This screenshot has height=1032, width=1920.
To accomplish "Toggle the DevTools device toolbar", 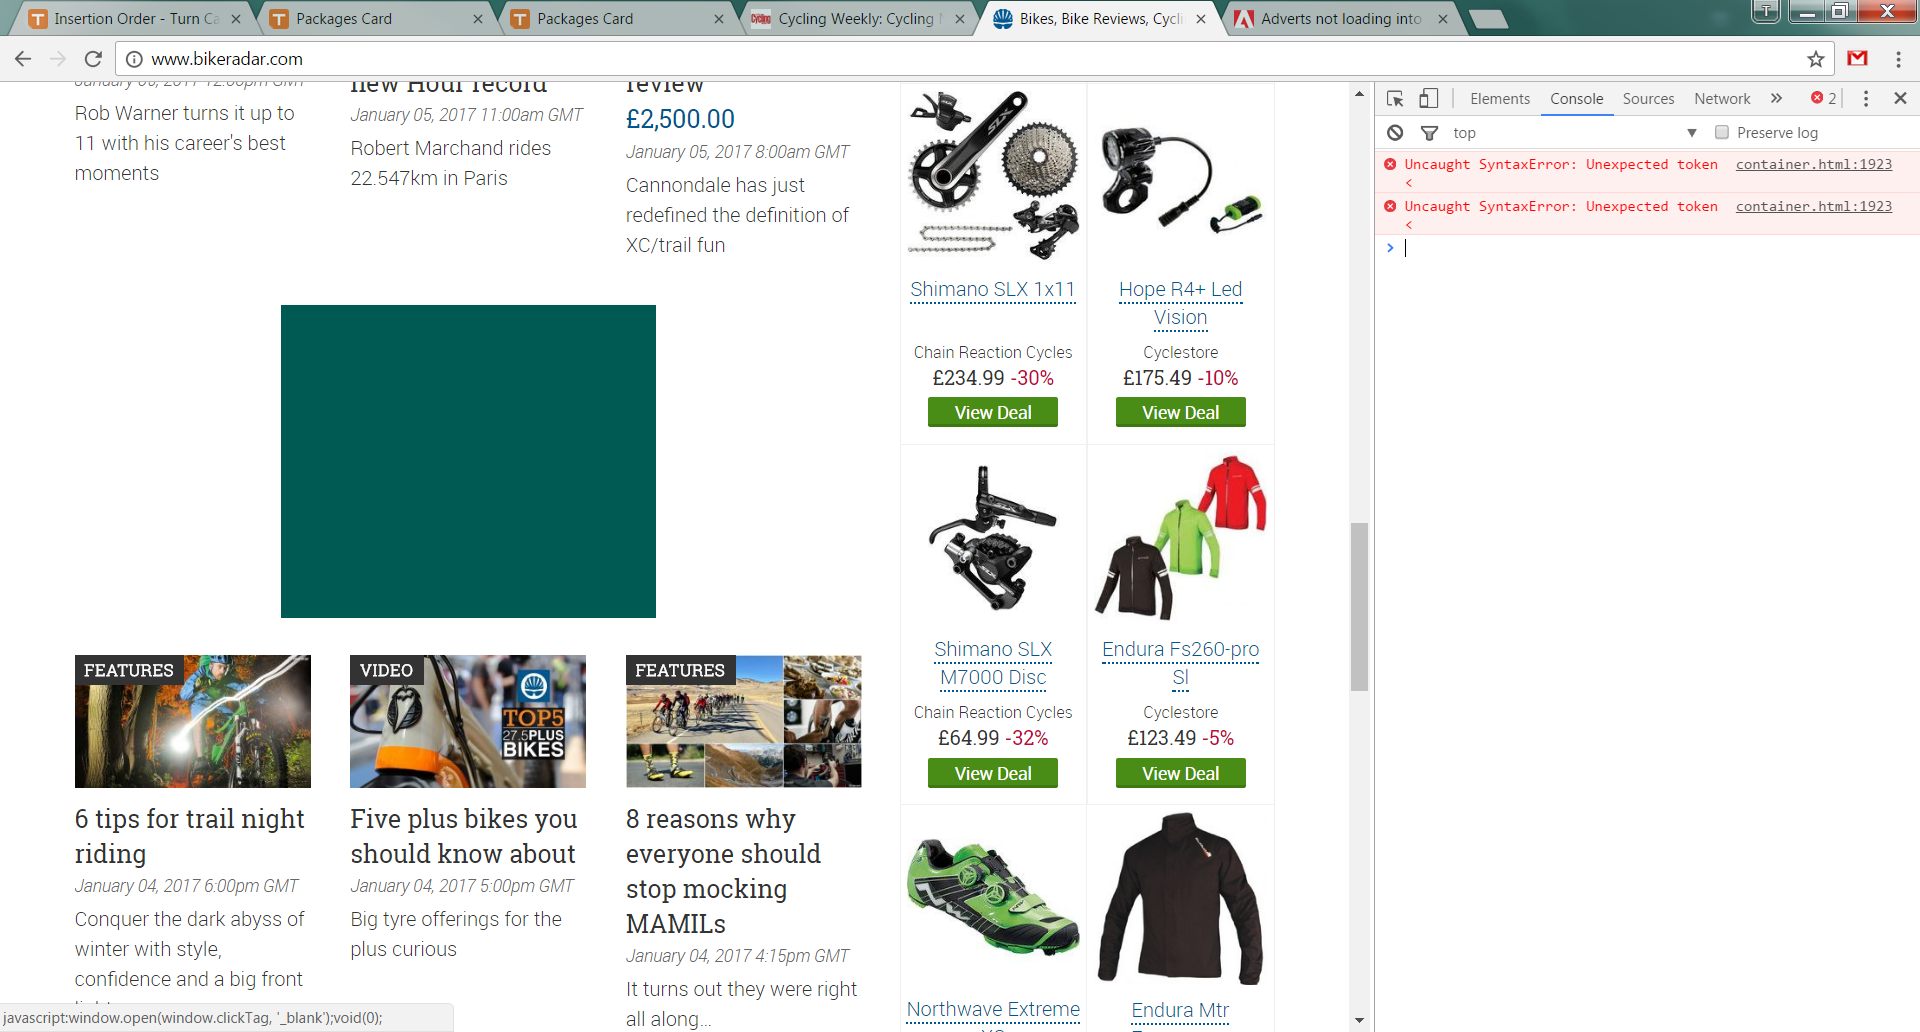I will coord(1429,98).
